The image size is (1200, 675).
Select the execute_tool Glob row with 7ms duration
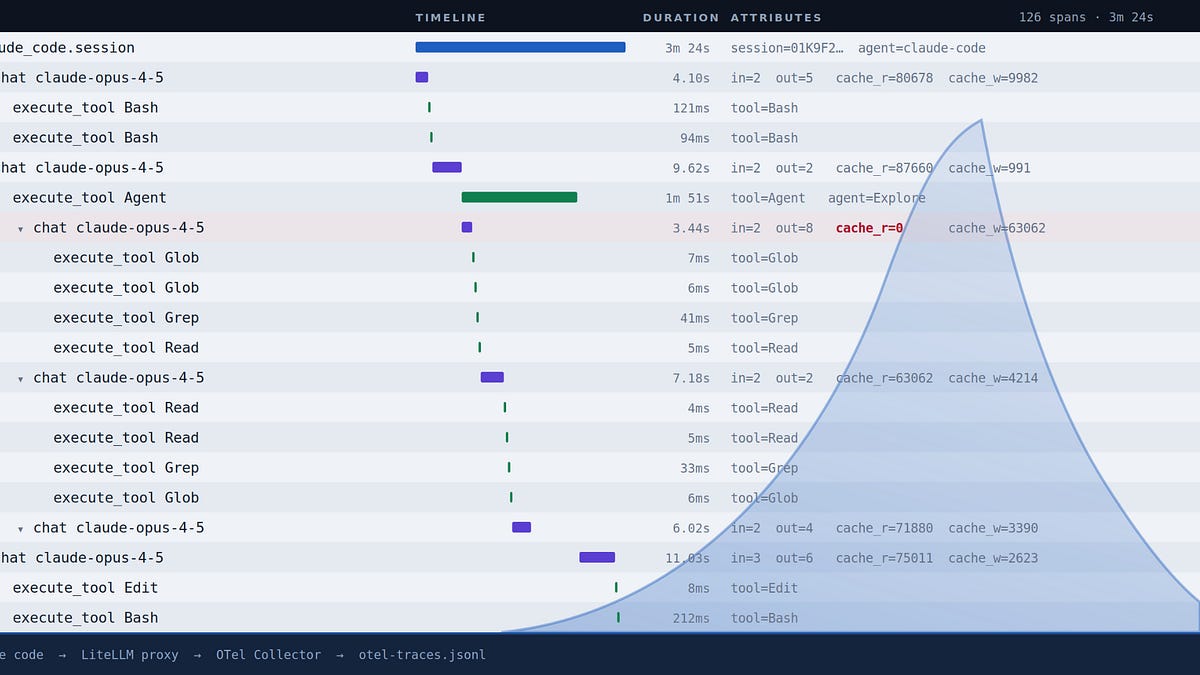[600, 257]
